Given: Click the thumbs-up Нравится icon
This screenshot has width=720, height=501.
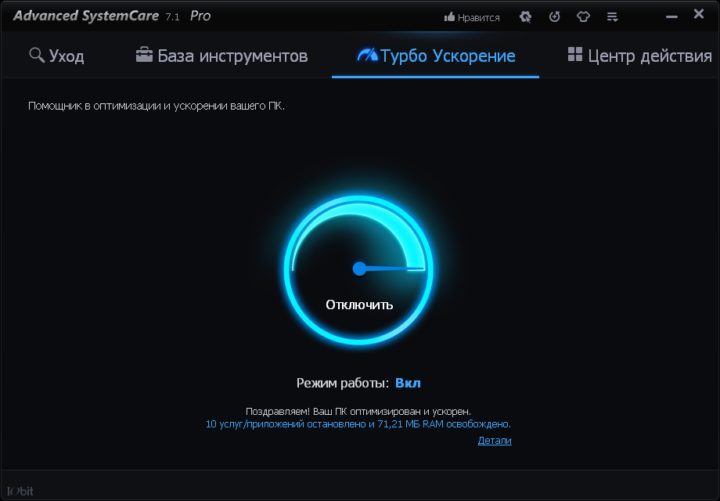Looking at the screenshot, I should coord(449,17).
